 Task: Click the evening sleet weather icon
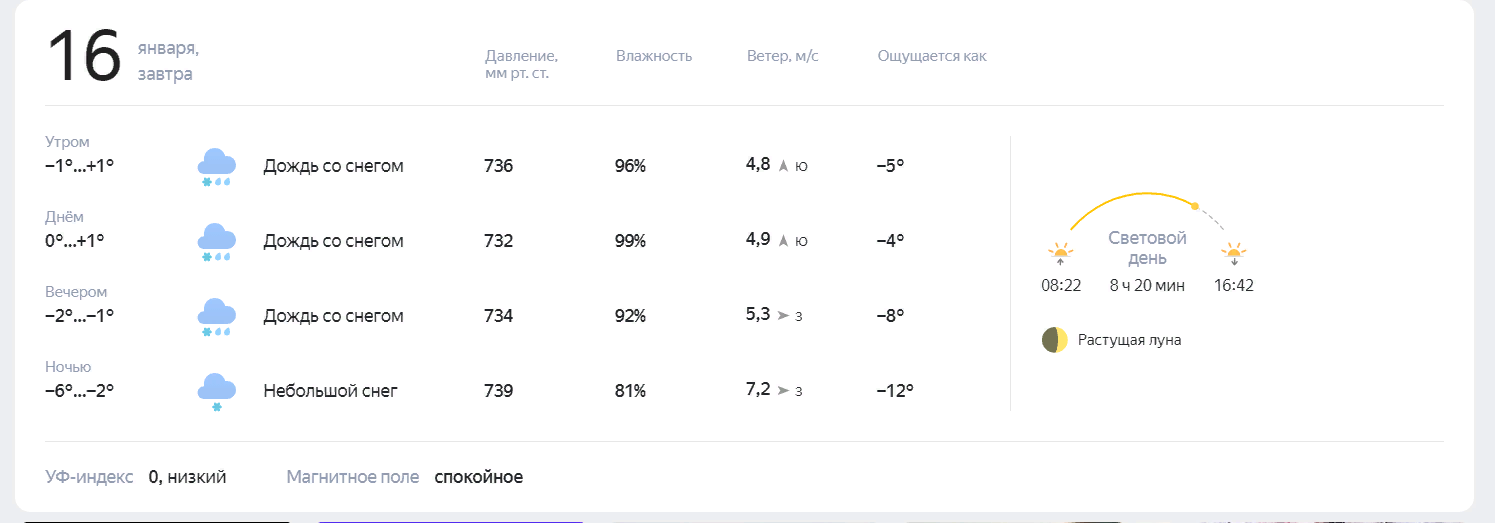click(216, 316)
